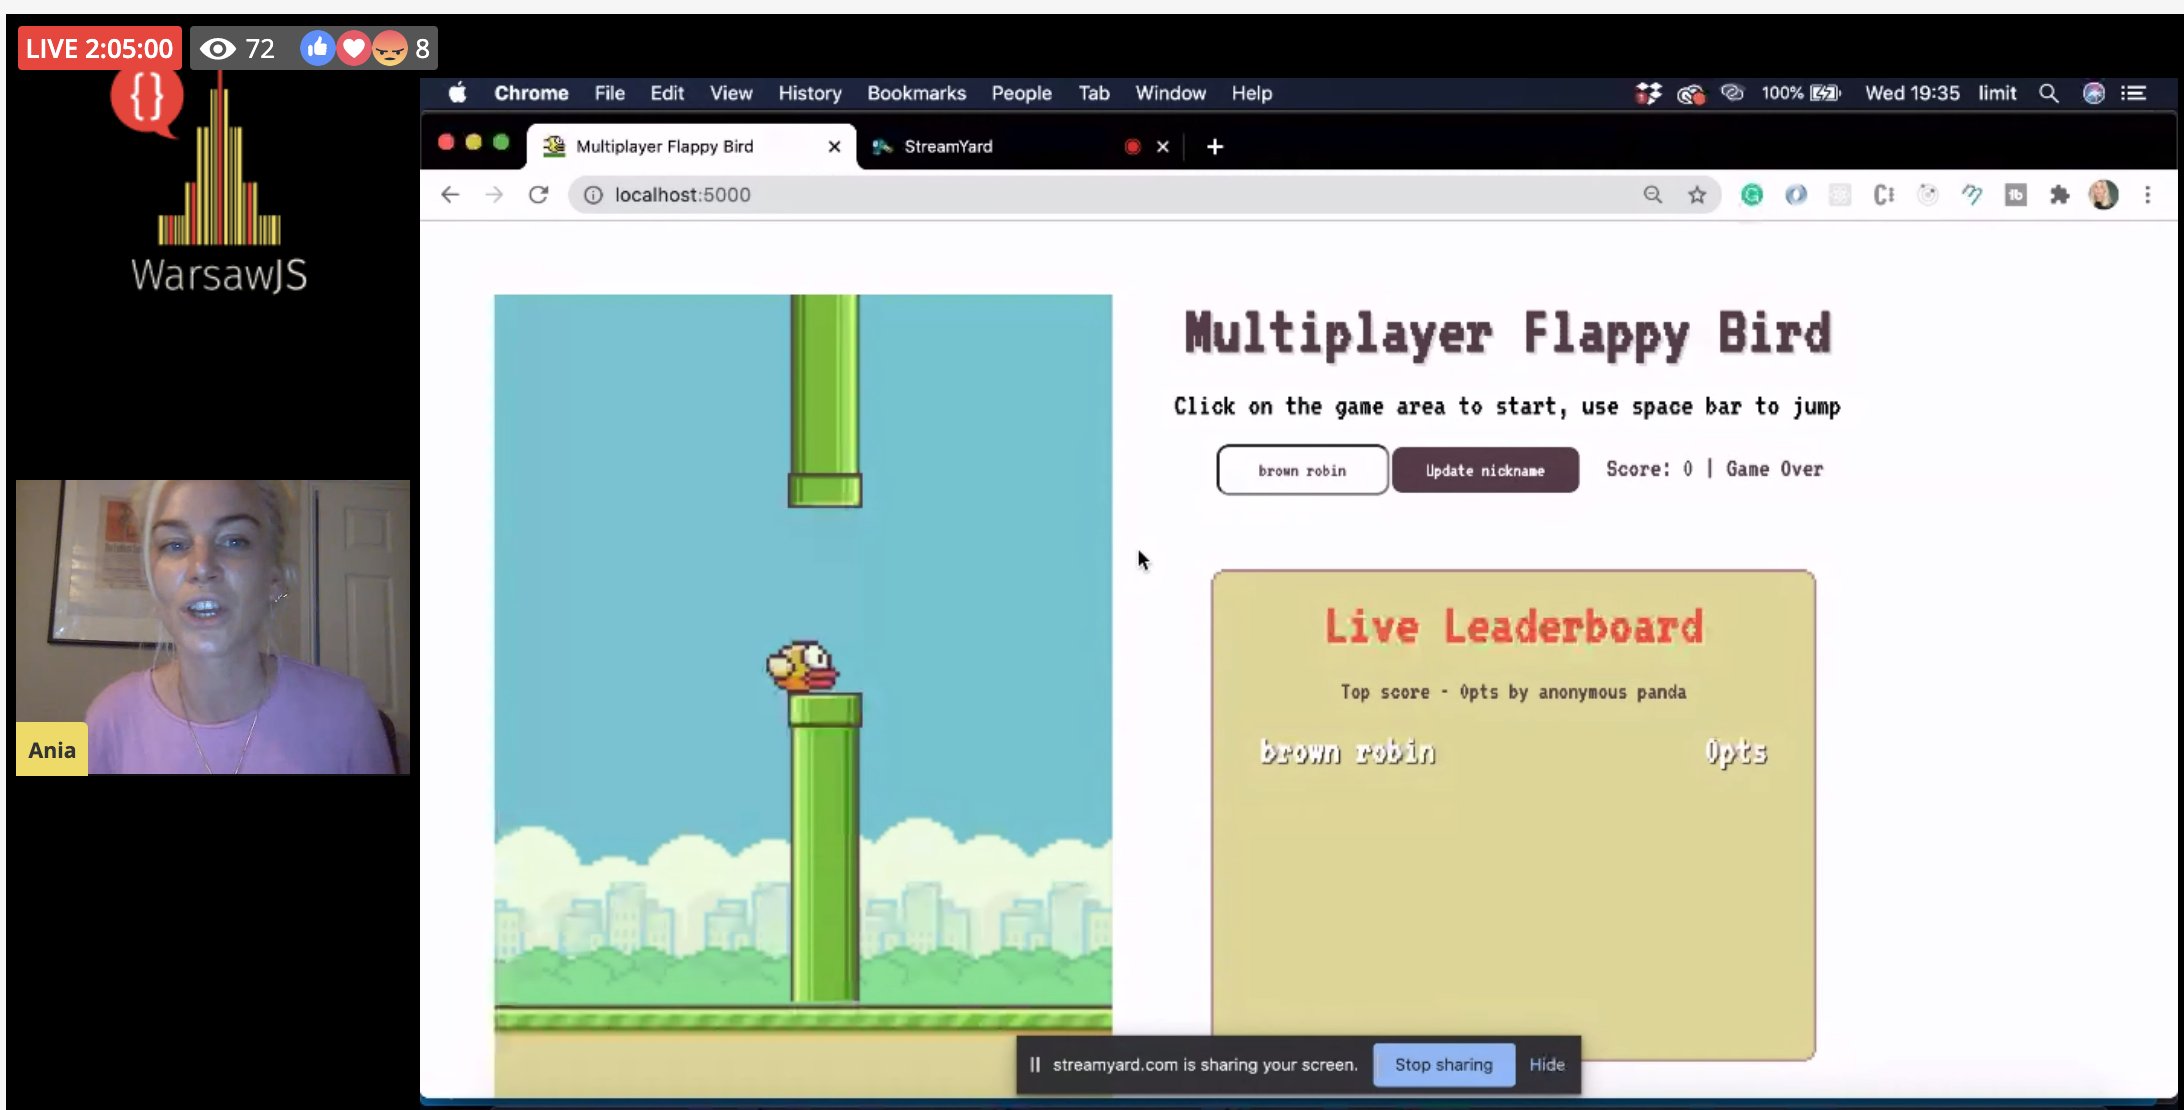Select Ania's webcam video thumbnail
Viewport: 2184px width, 1110px height.
(213, 627)
